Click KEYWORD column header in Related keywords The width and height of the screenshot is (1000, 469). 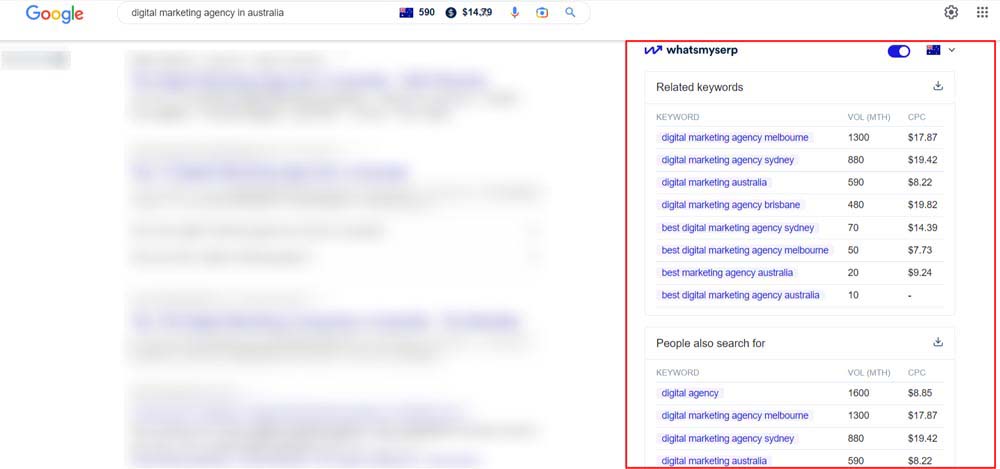677,117
